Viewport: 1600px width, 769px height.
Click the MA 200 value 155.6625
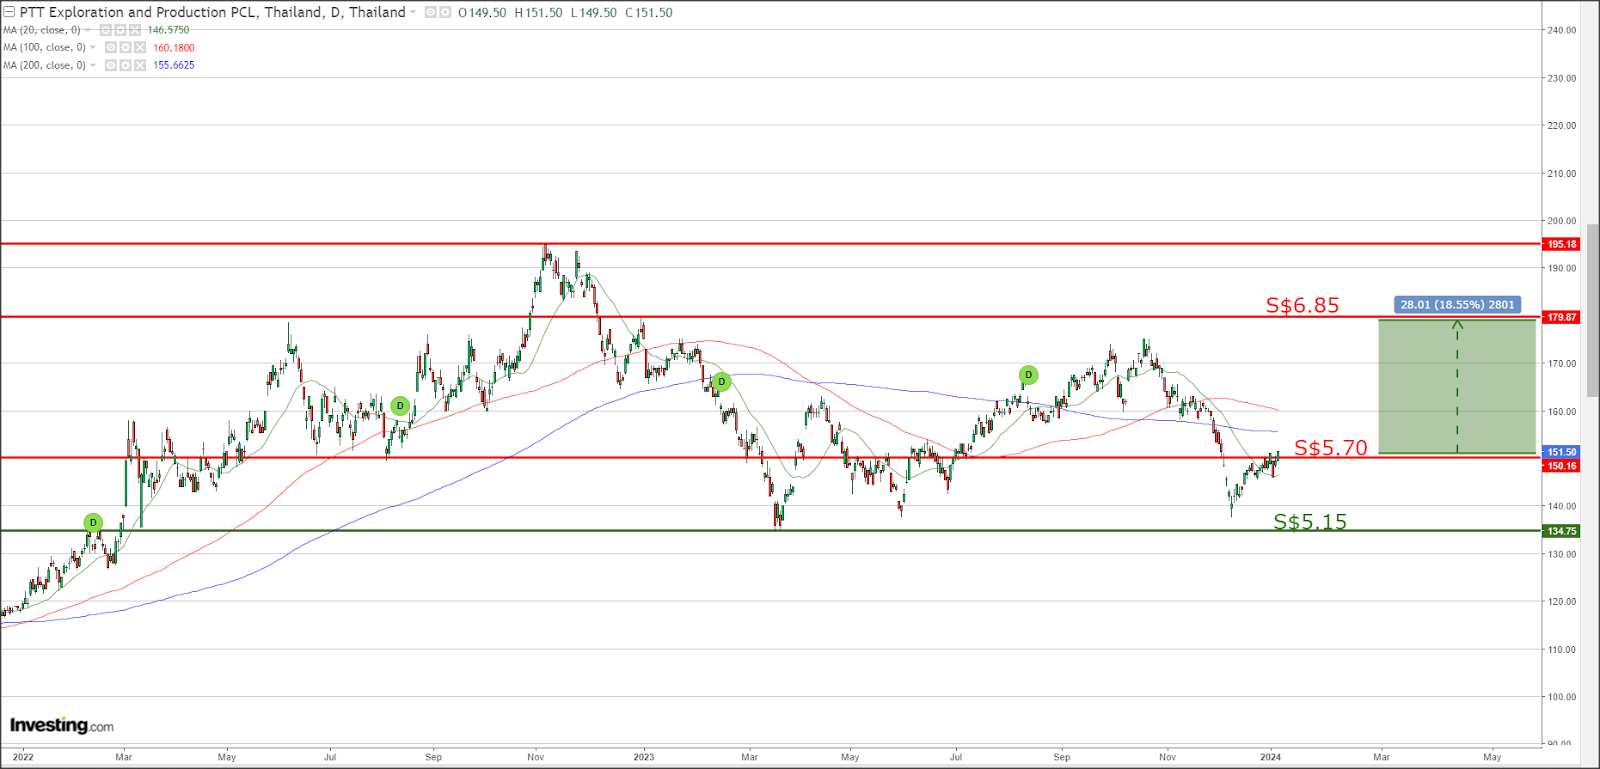174,65
